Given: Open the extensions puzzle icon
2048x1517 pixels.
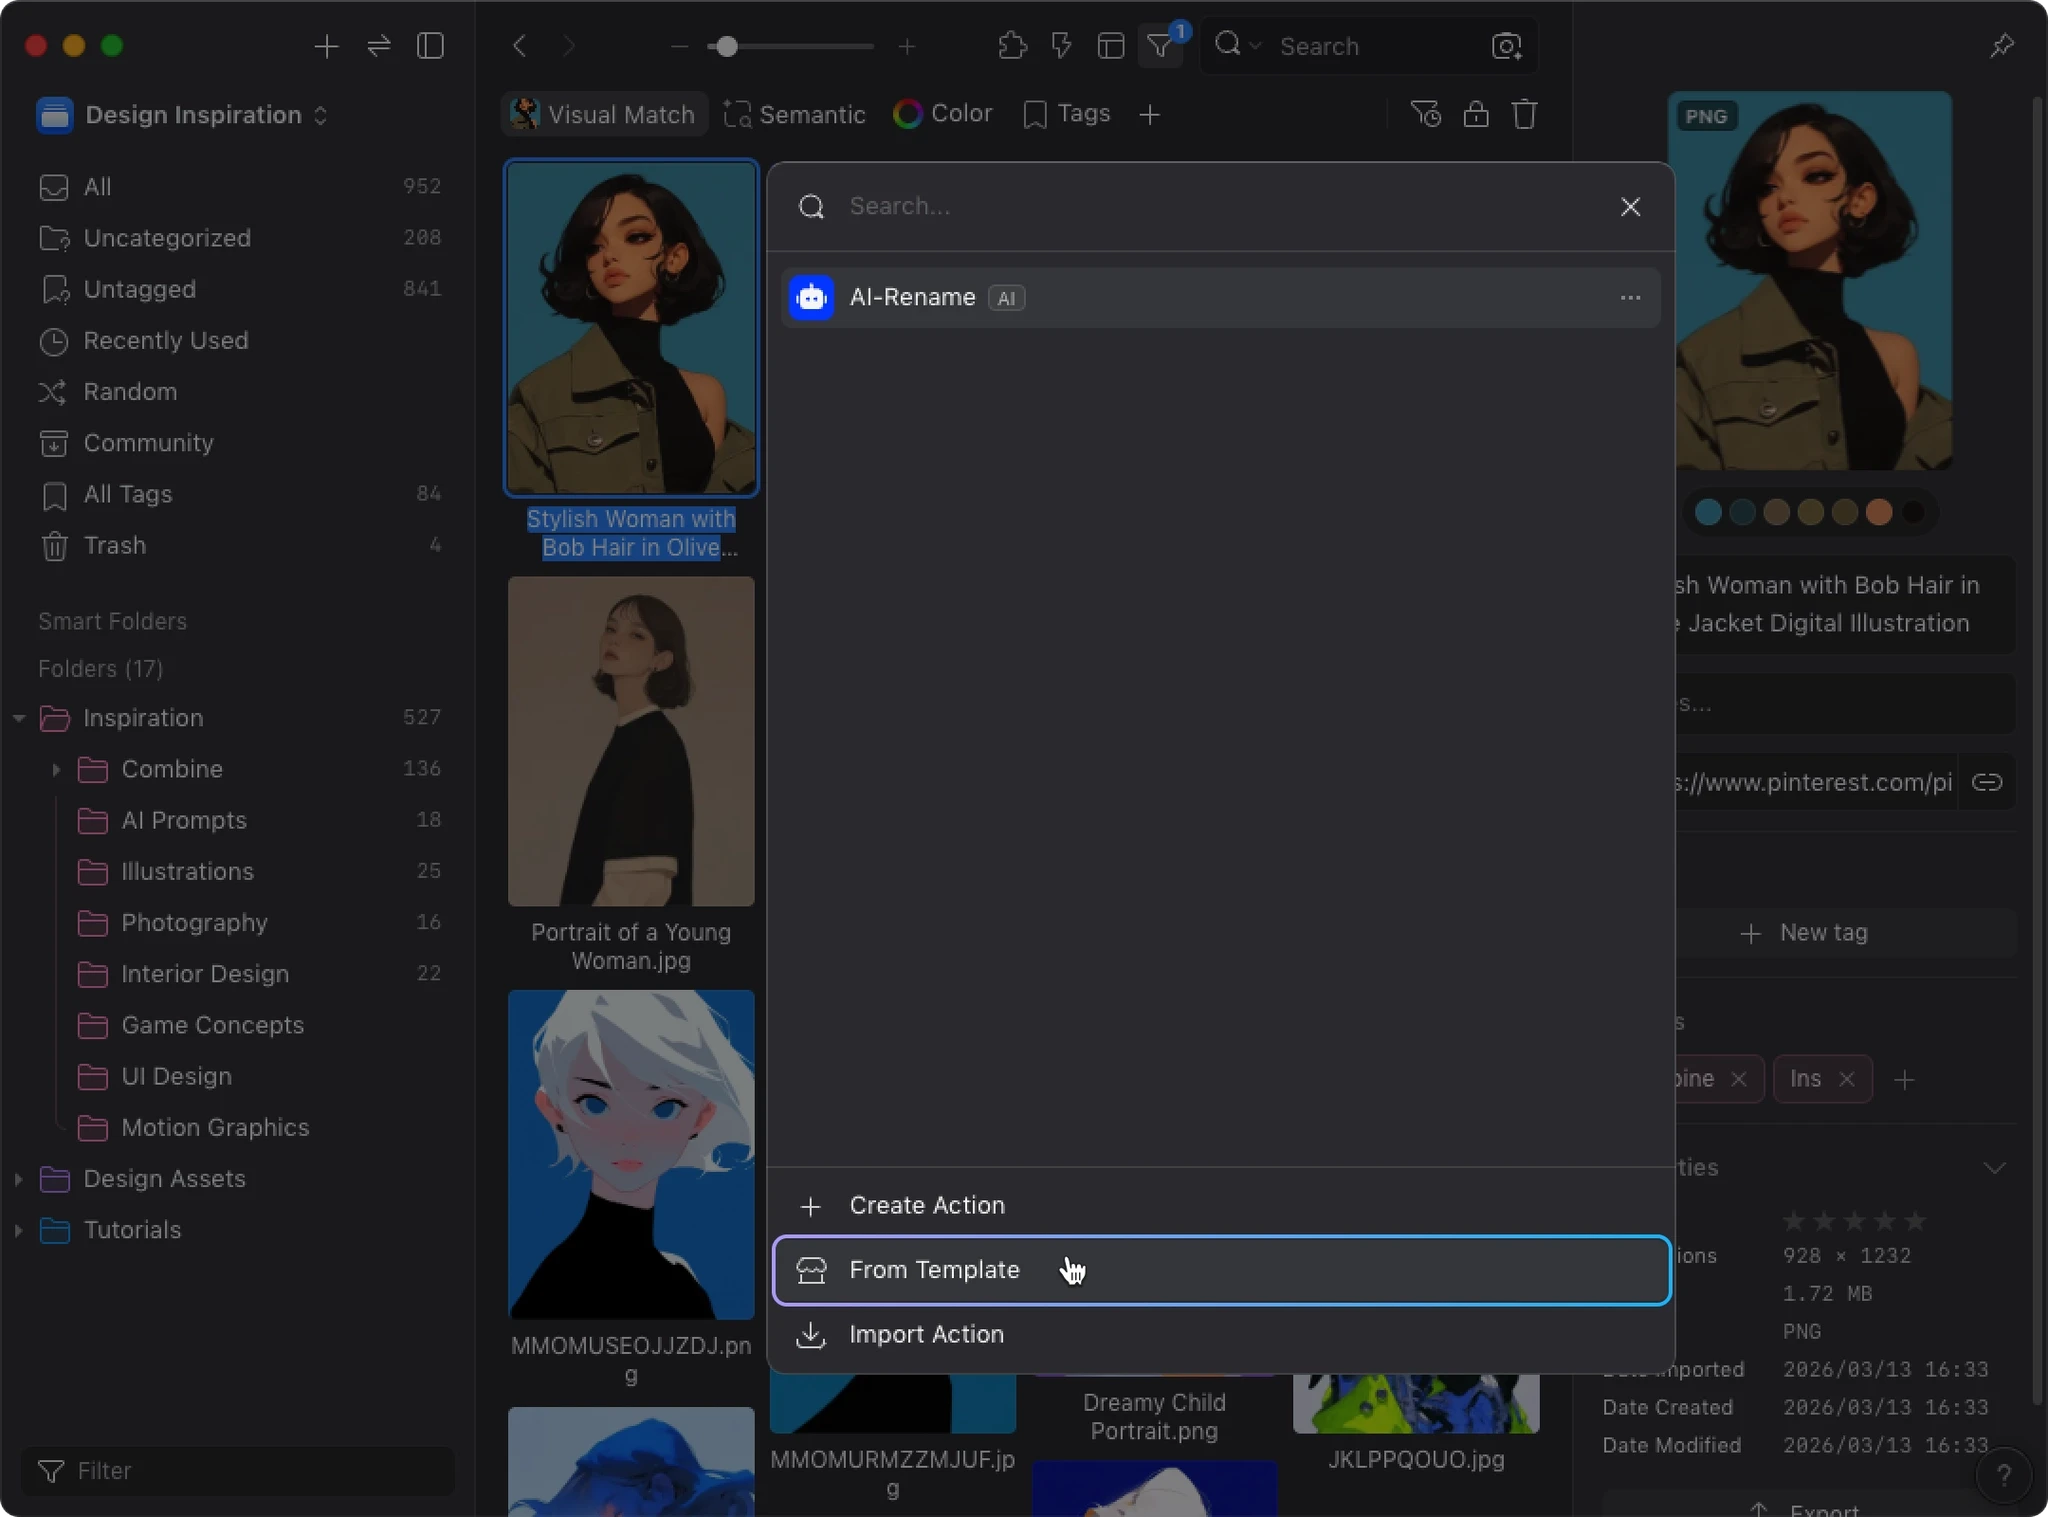Looking at the screenshot, I should coord(1012,46).
